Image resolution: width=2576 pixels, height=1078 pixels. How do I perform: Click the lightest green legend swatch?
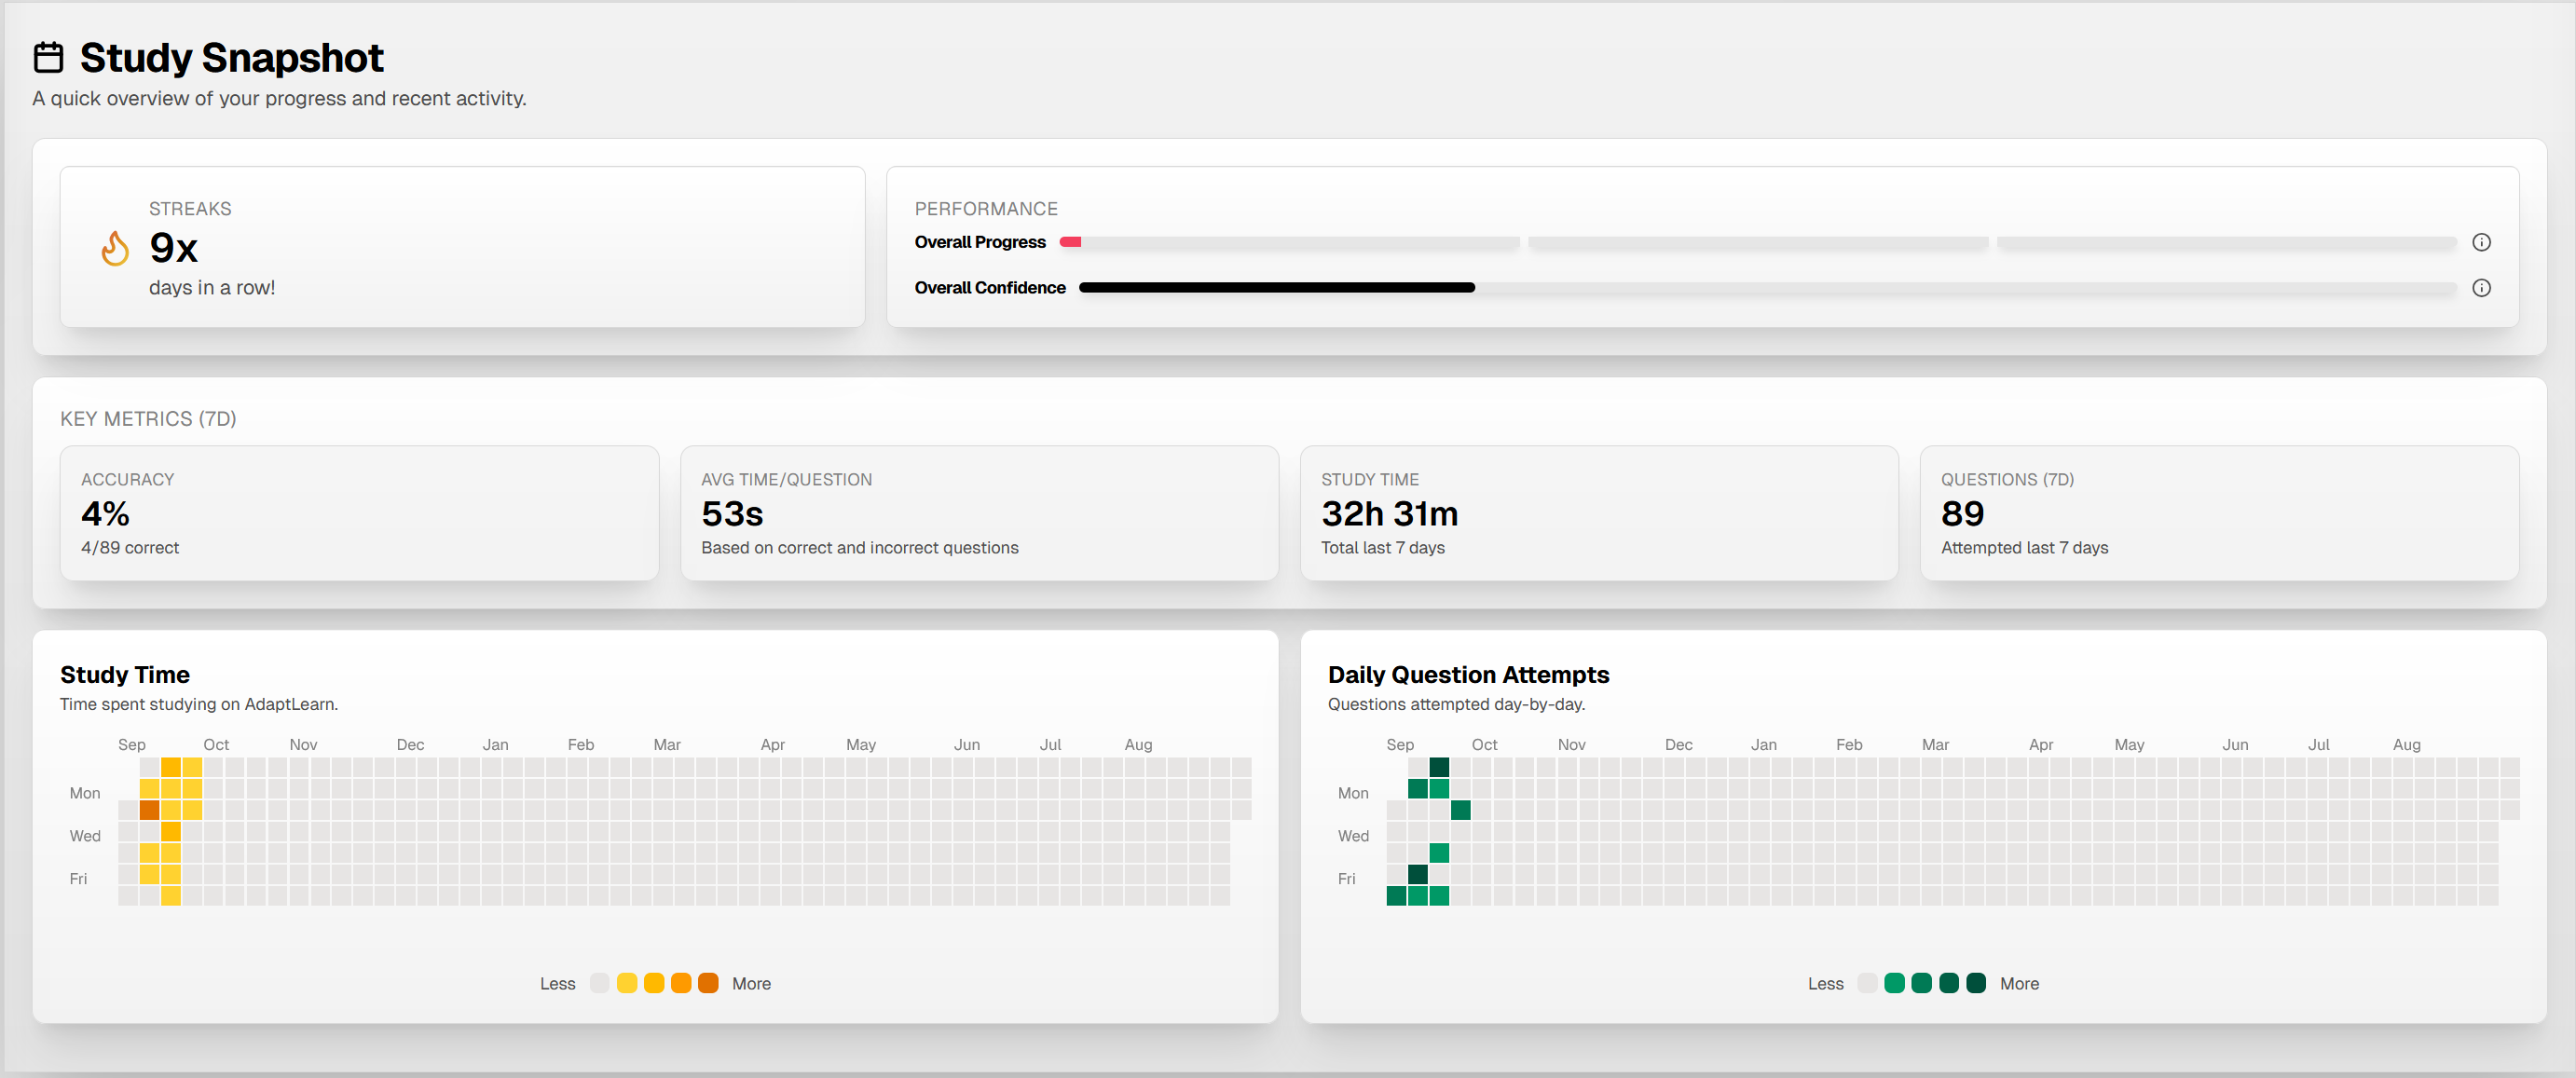[1894, 983]
